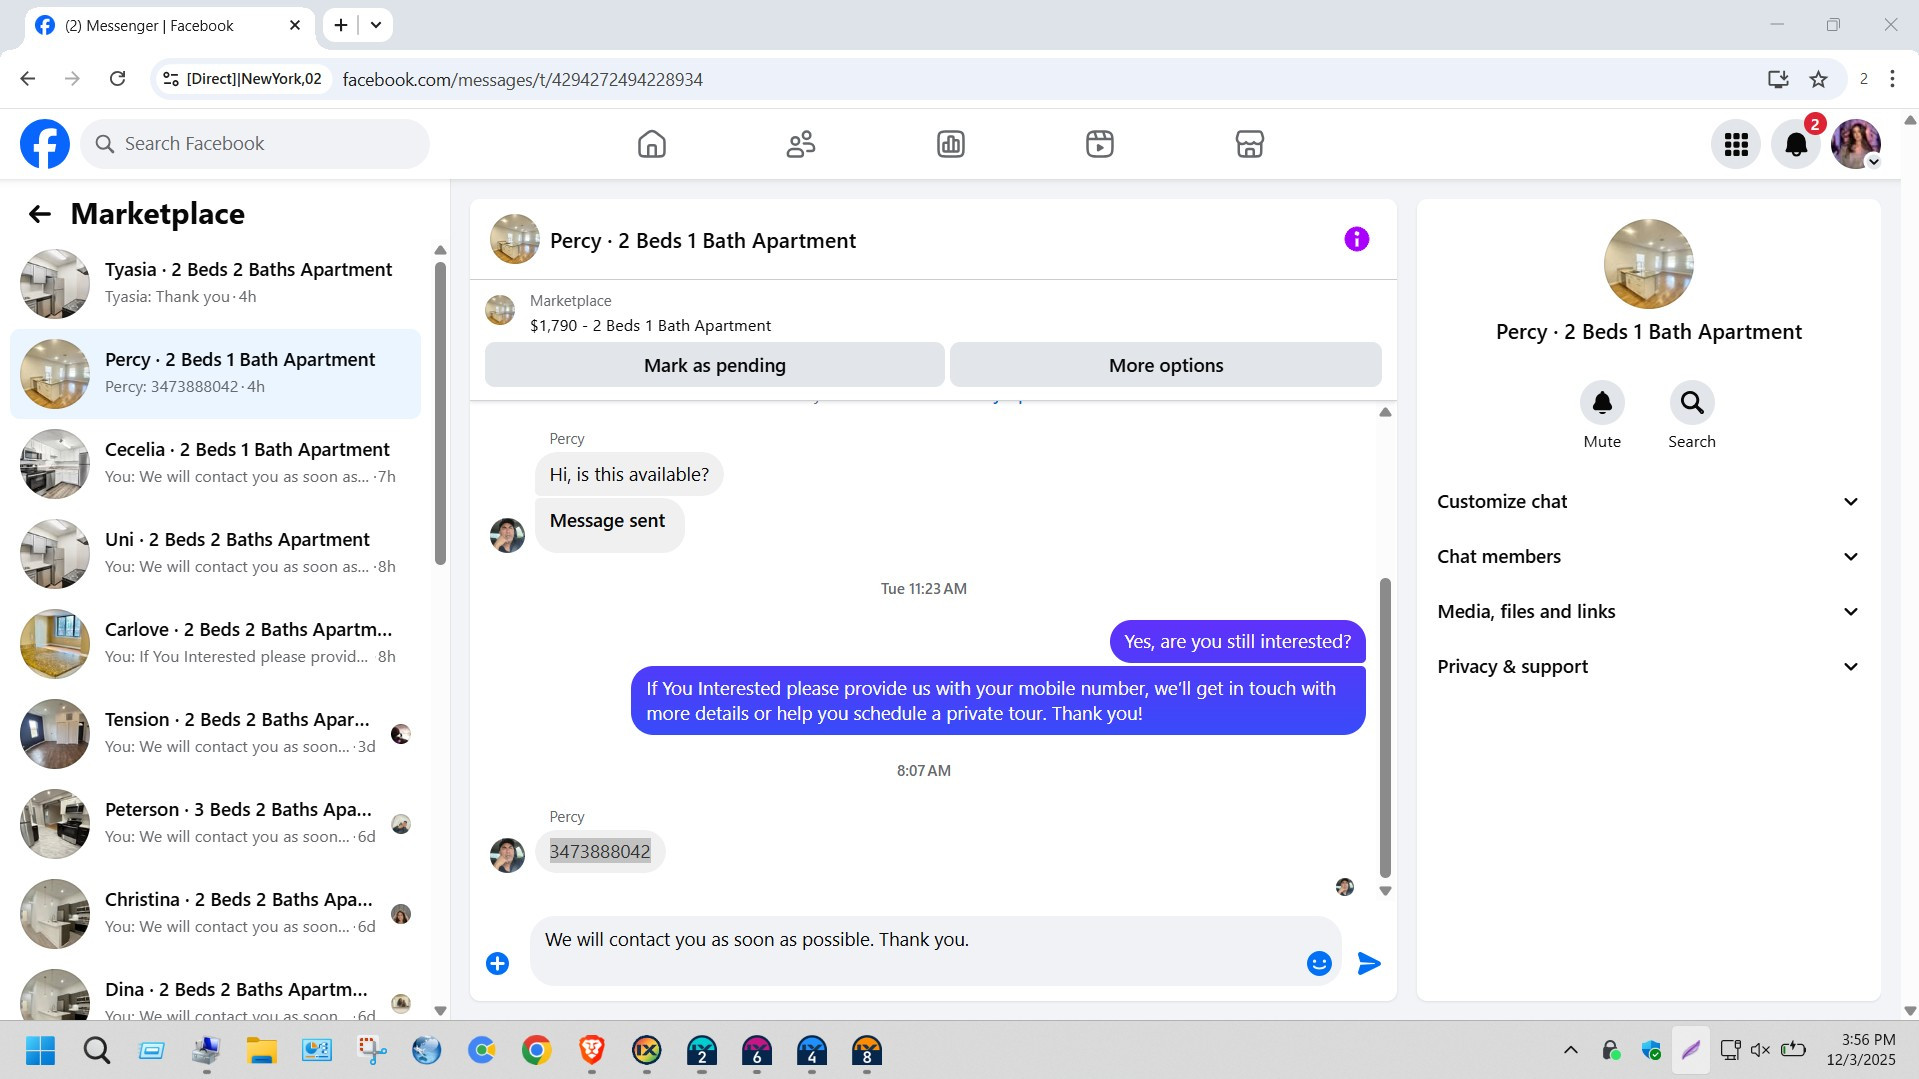Open Tyasia 2 Beds 2 Baths conversation

(x=215, y=284)
